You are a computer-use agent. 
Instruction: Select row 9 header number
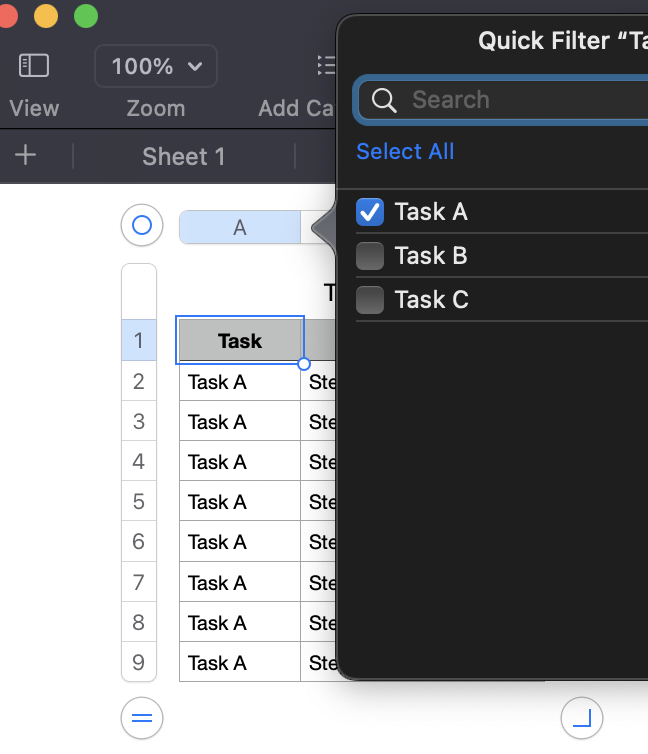(139, 662)
